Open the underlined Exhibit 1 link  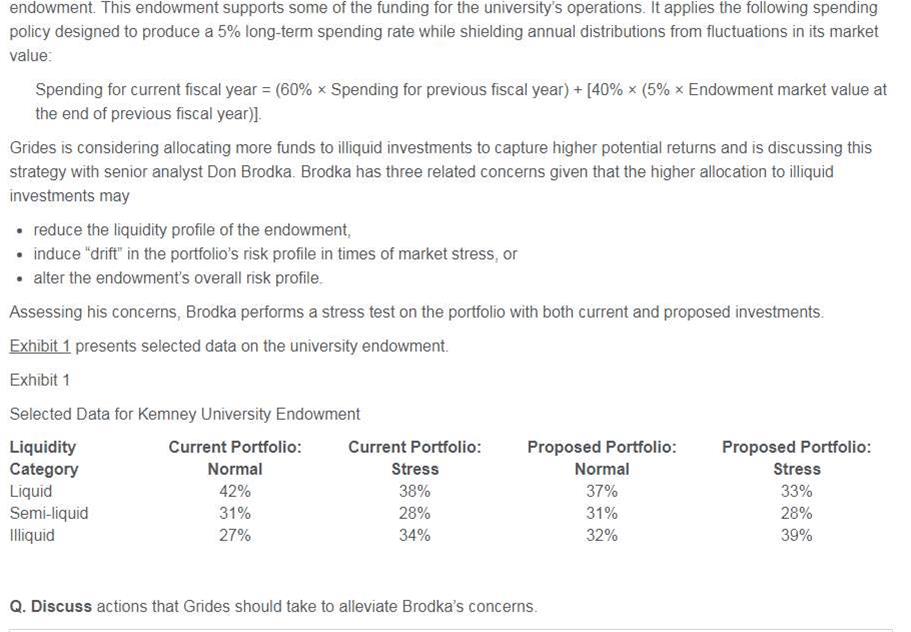(x=40, y=346)
